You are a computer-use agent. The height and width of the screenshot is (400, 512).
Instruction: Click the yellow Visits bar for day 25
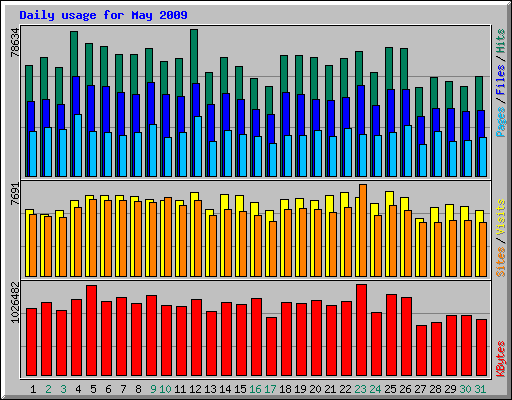pos(389,198)
